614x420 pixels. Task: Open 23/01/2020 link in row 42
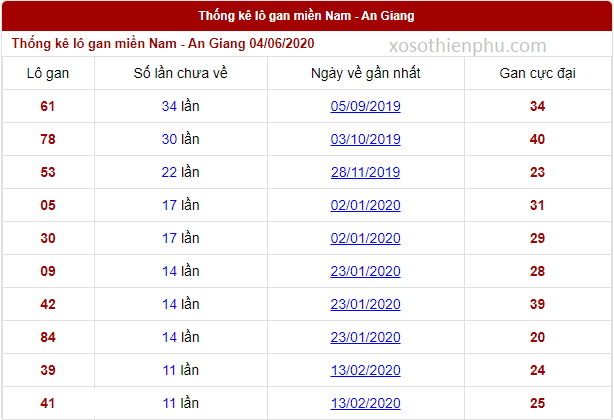pos(365,304)
